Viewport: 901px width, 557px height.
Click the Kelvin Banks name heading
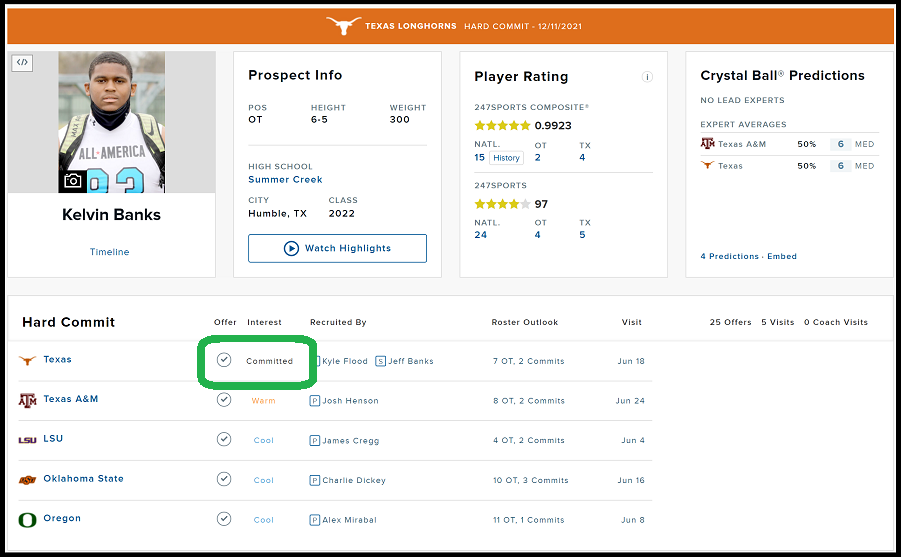tap(111, 214)
